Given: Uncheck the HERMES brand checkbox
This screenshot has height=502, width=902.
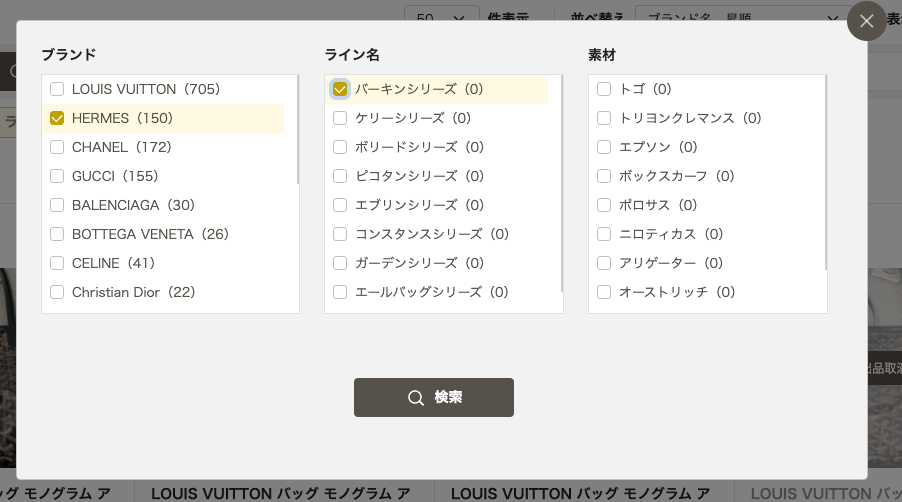Looking at the screenshot, I should click(57, 118).
